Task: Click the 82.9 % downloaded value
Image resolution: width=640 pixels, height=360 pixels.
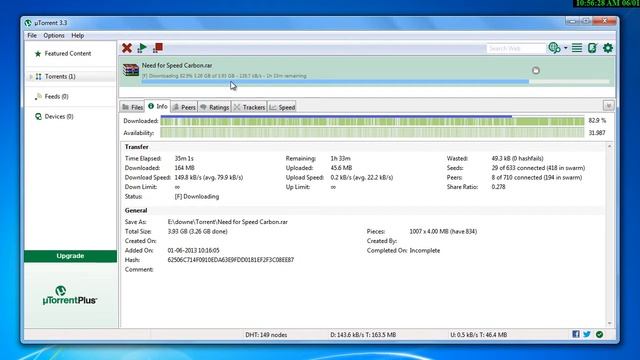Action: 597,121
